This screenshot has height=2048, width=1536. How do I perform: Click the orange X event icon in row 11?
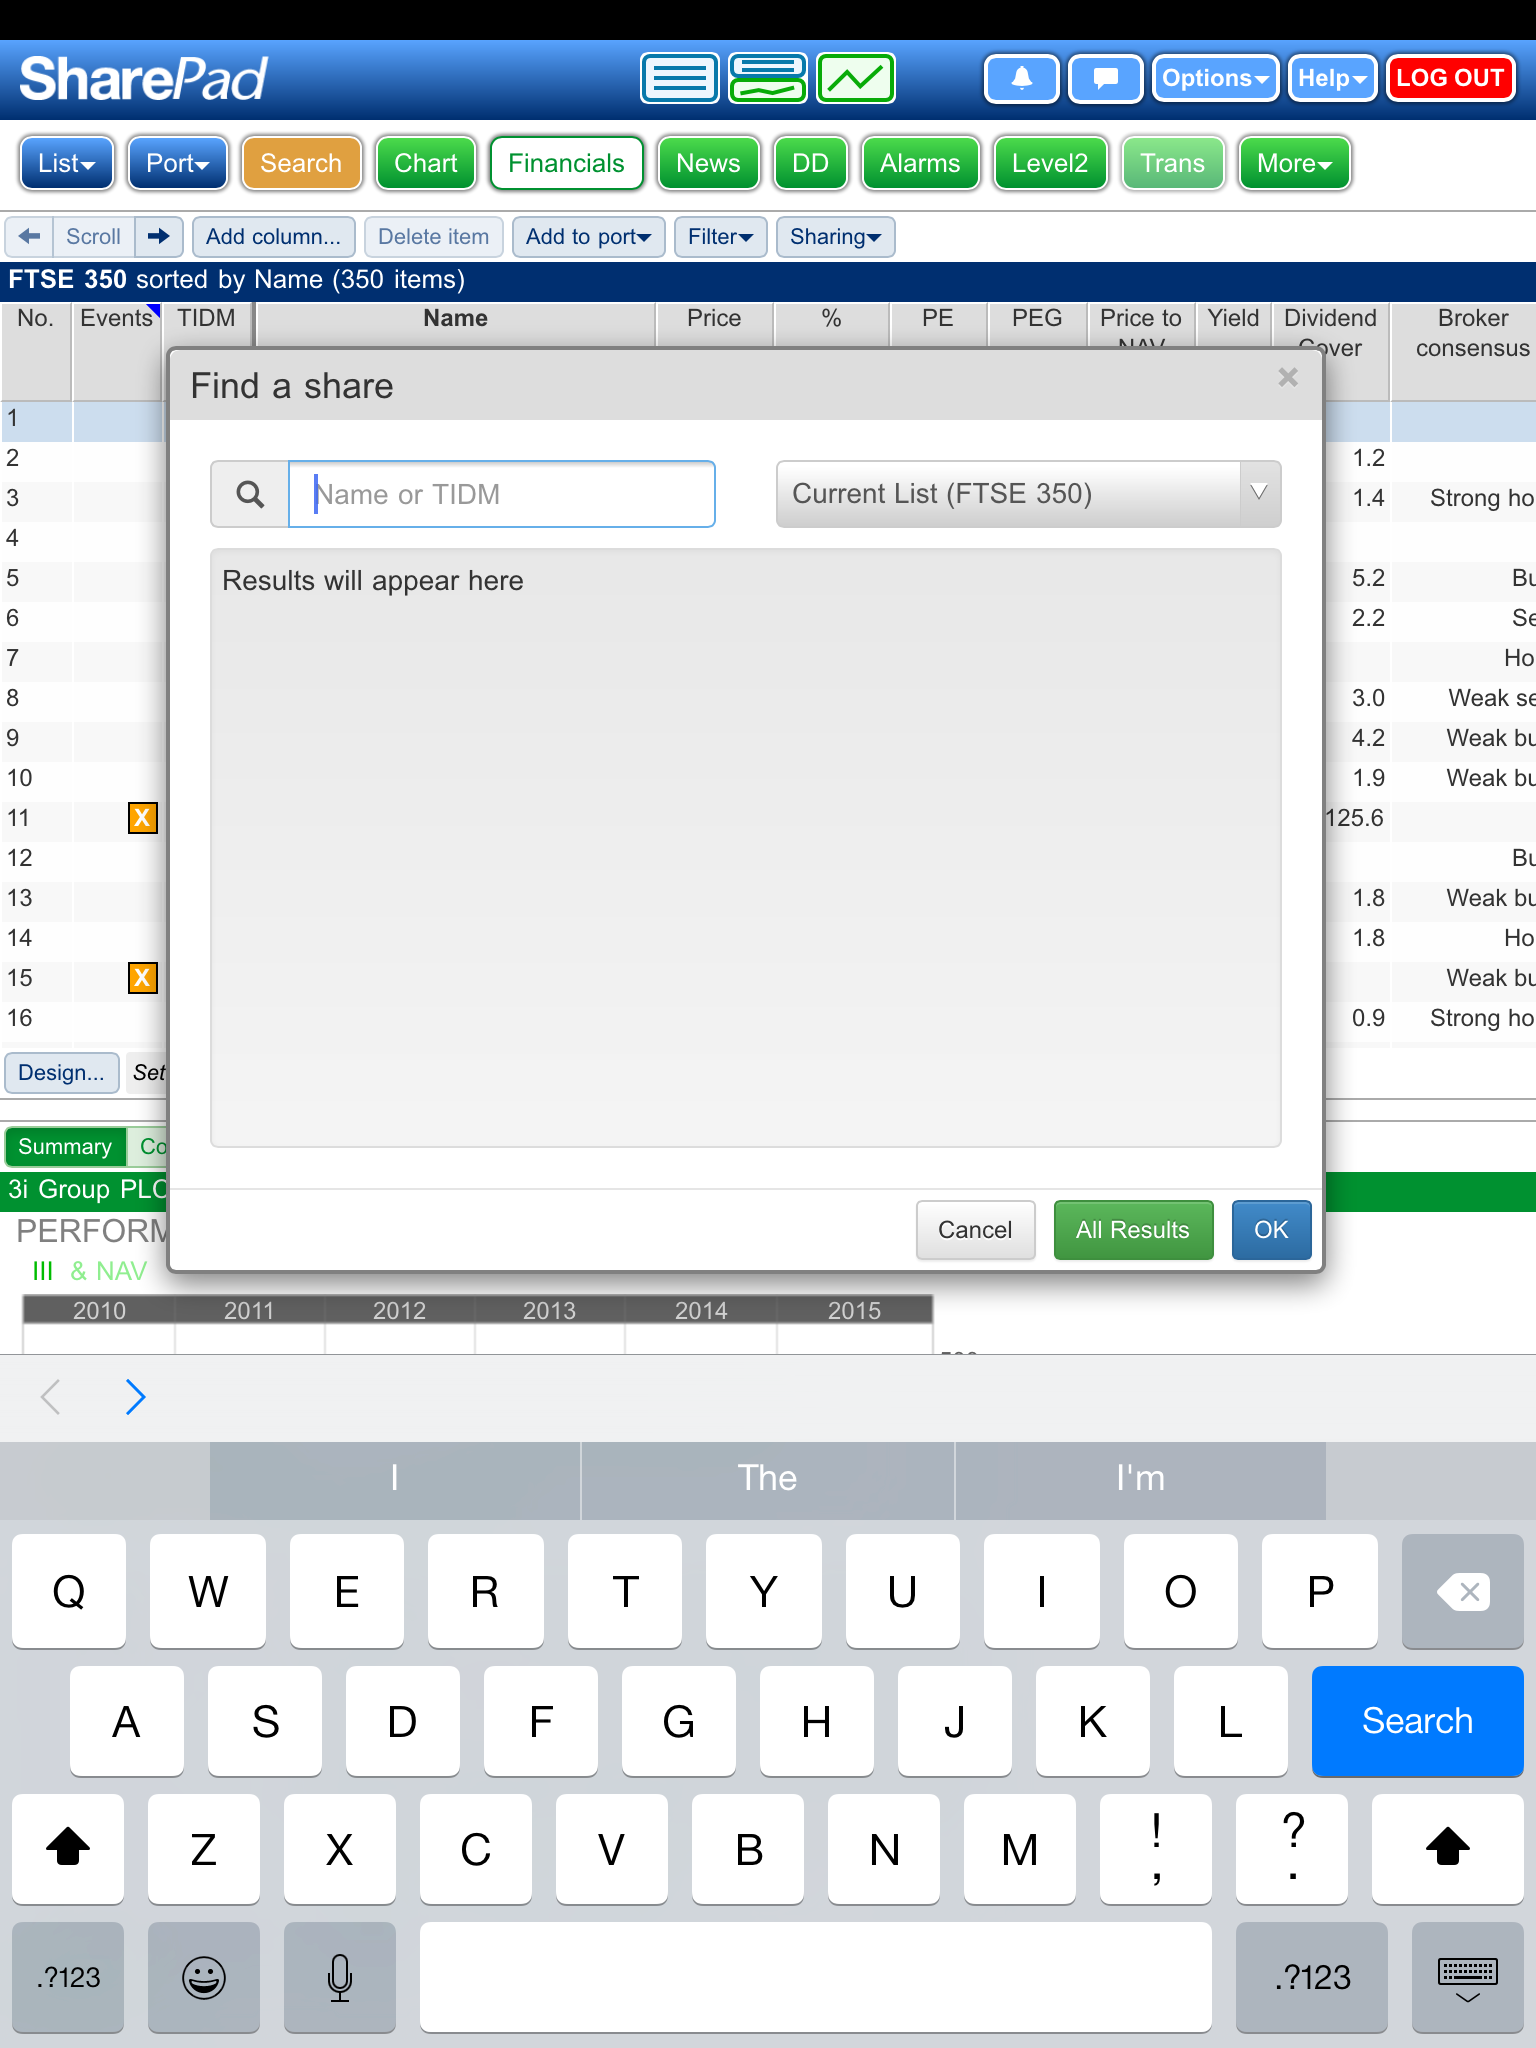(143, 818)
